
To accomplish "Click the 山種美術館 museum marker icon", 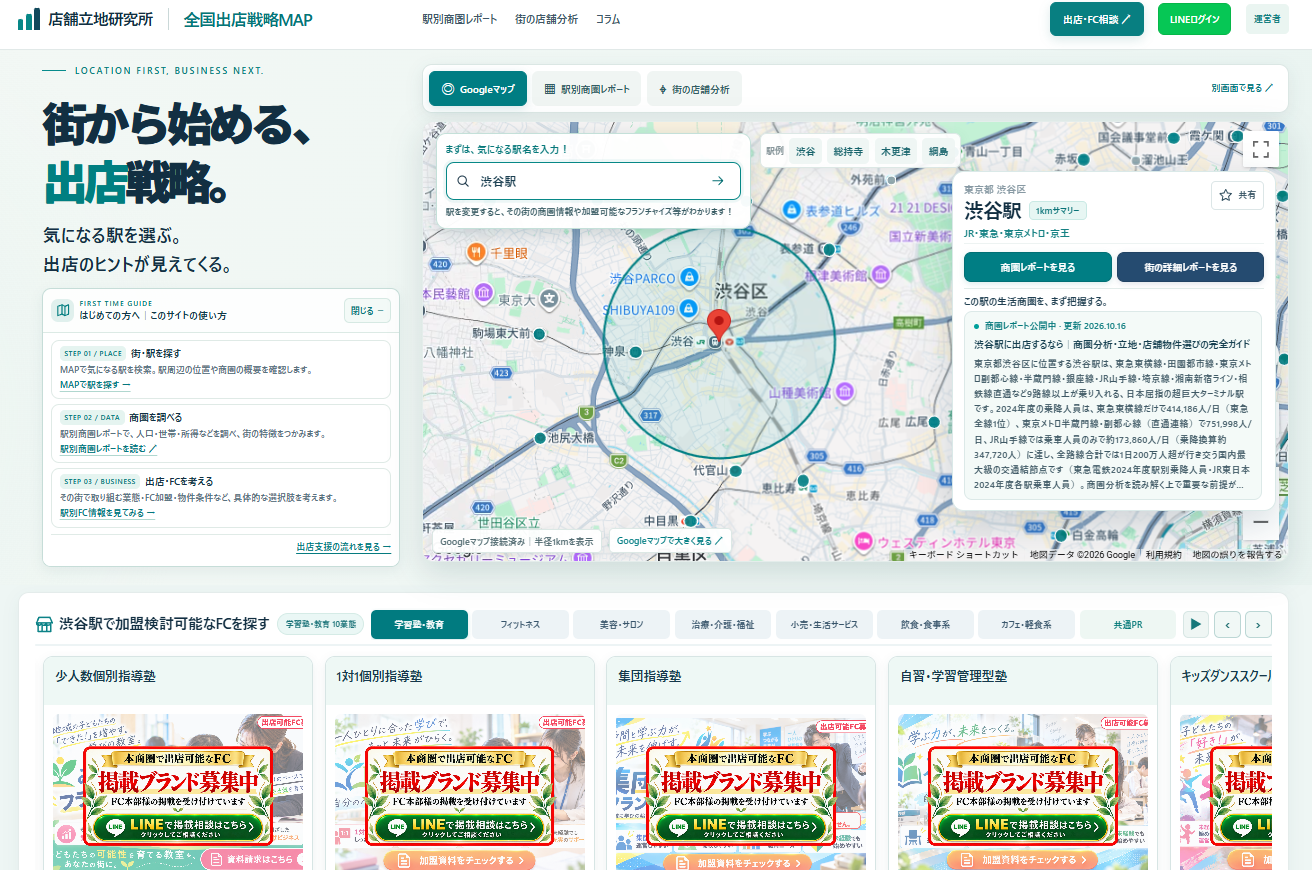I will pyautogui.click(x=845, y=391).
